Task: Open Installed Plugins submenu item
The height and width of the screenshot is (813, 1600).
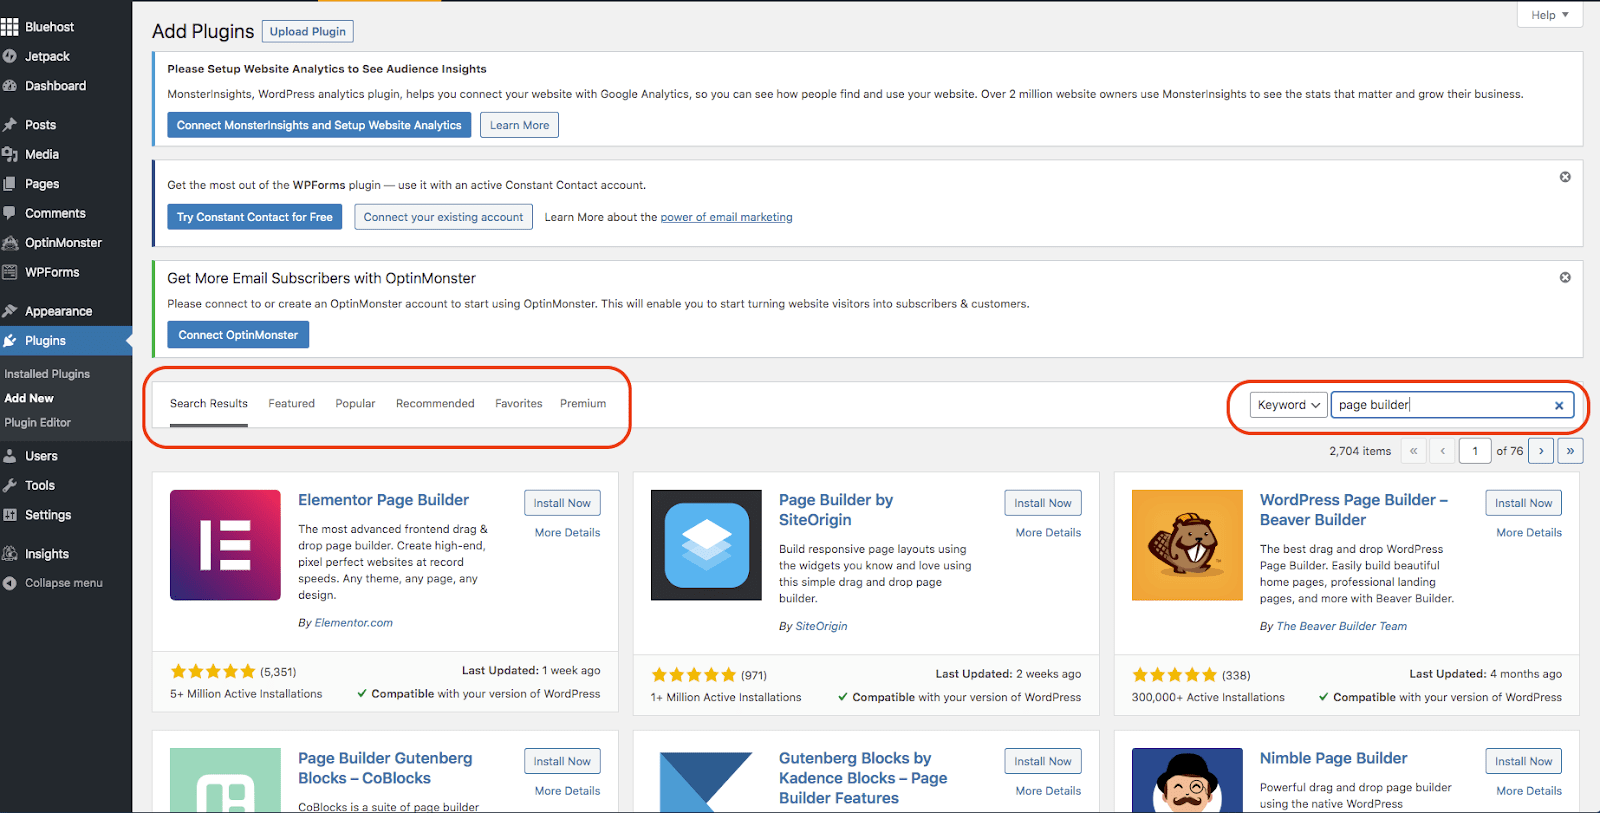Action: tap(47, 374)
